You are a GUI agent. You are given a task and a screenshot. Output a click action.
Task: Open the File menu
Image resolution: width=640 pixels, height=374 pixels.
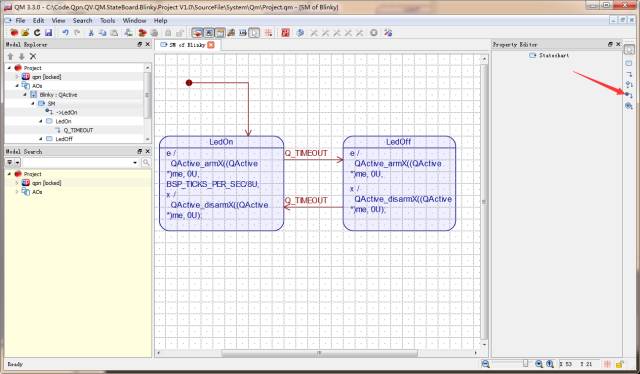click(x=20, y=20)
